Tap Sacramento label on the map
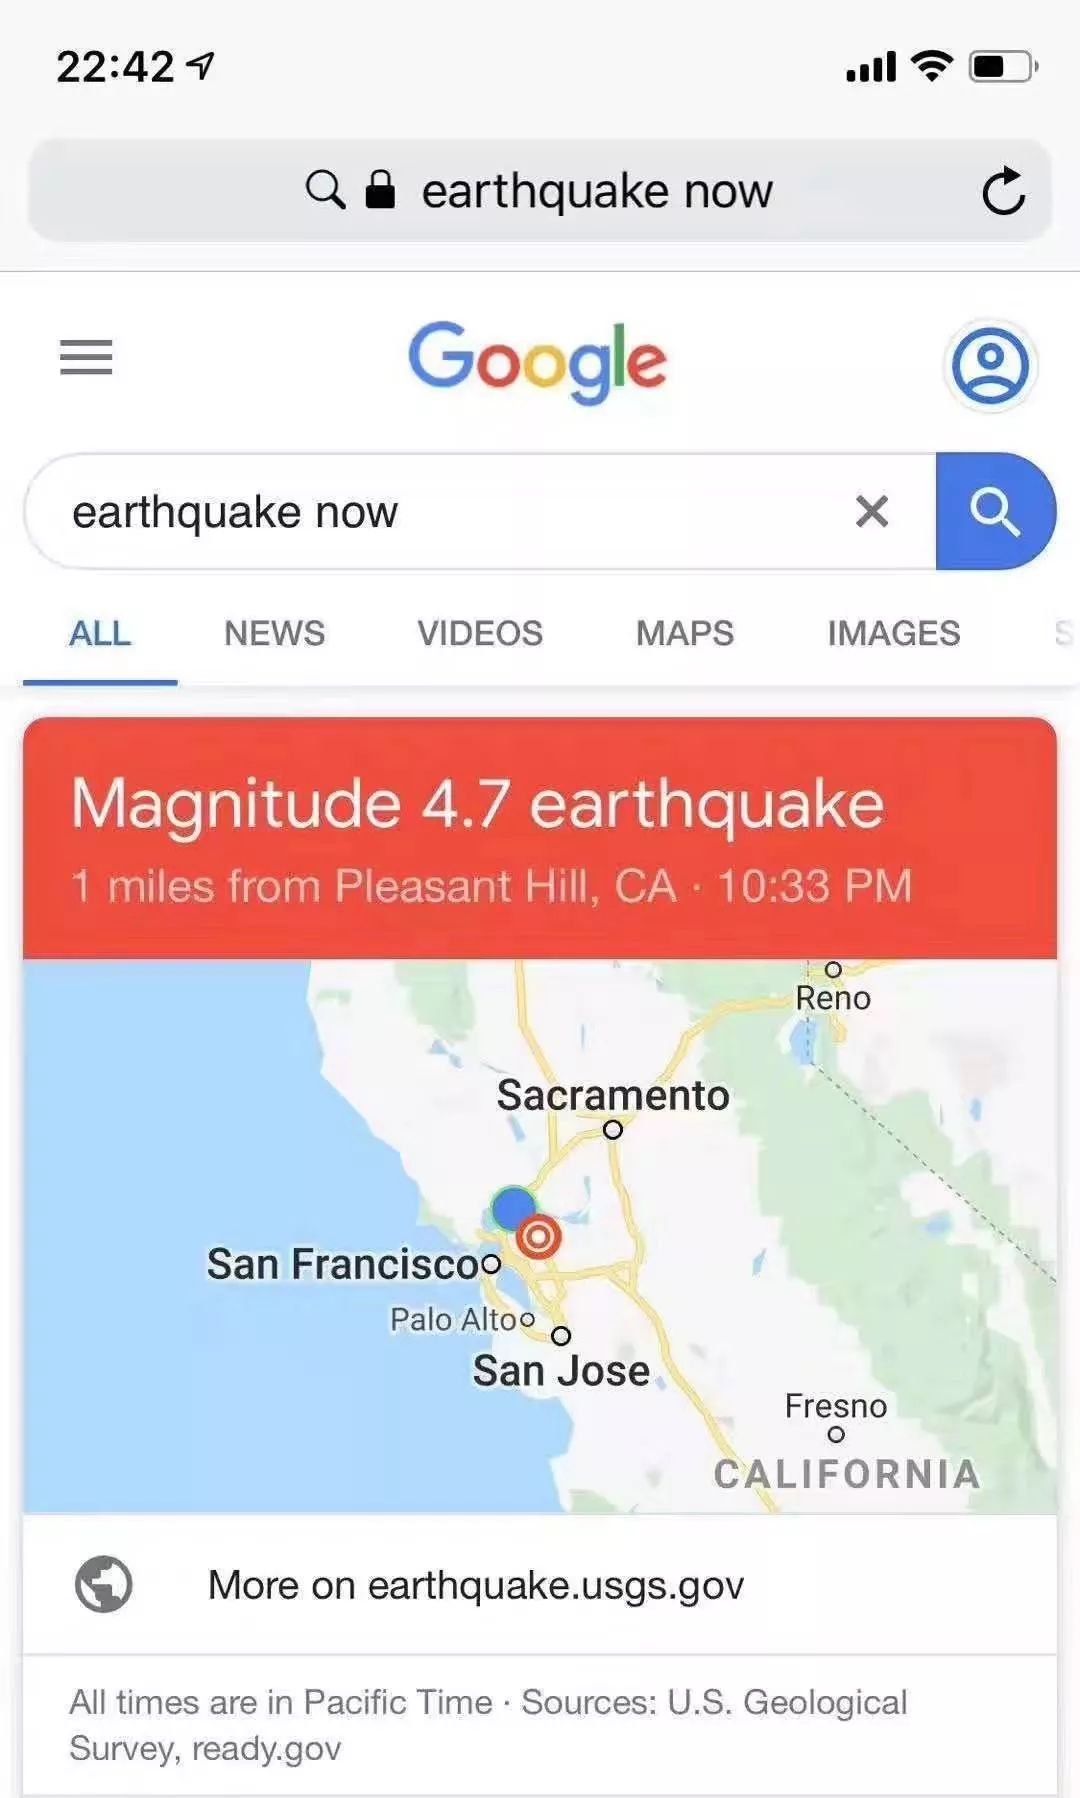The width and height of the screenshot is (1080, 1798). click(613, 1095)
